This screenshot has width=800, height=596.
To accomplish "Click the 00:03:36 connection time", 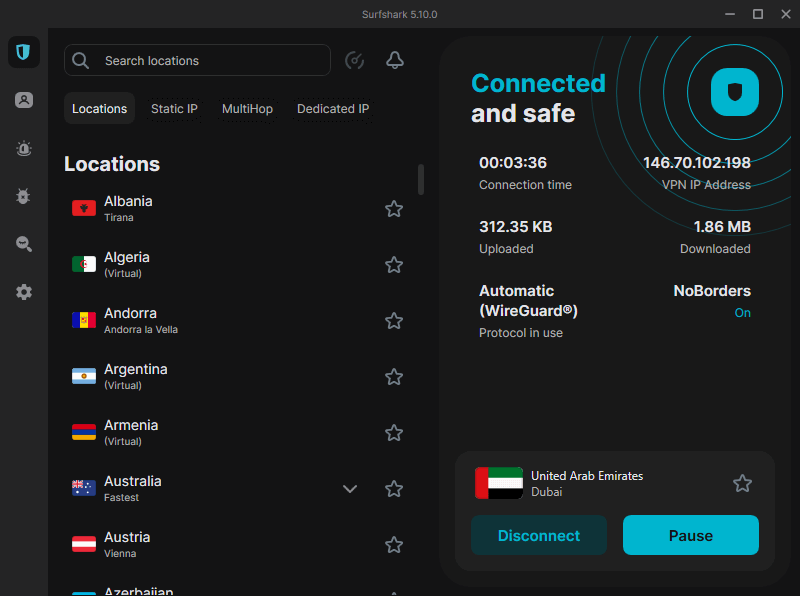I will coord(513,163).
